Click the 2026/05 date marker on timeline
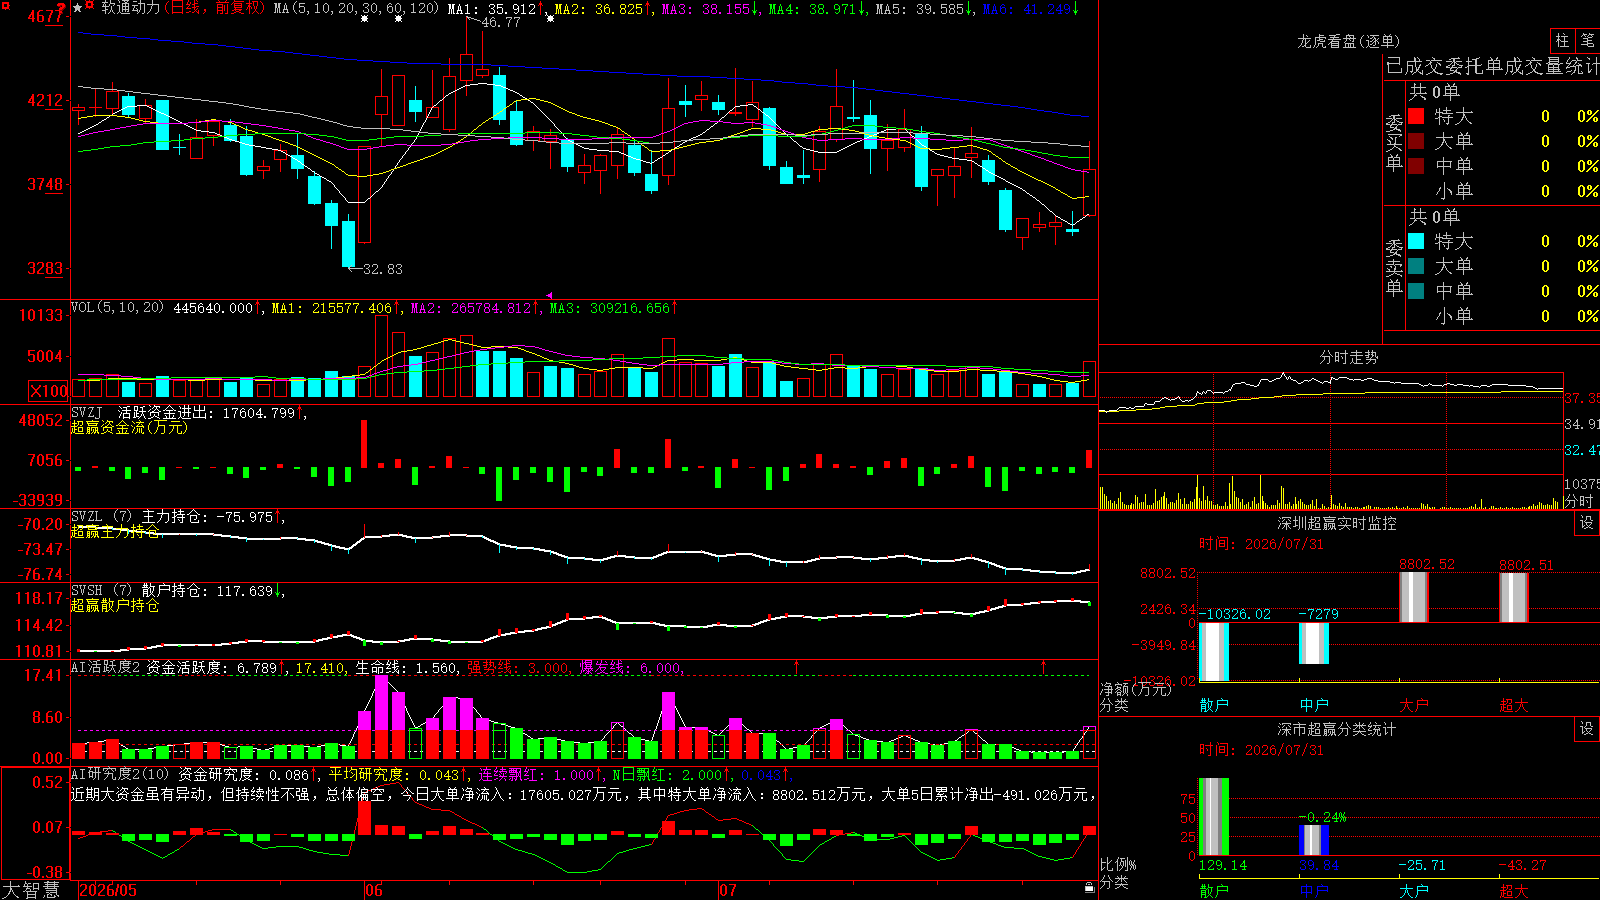1600x900 pixels. [107, 890]
